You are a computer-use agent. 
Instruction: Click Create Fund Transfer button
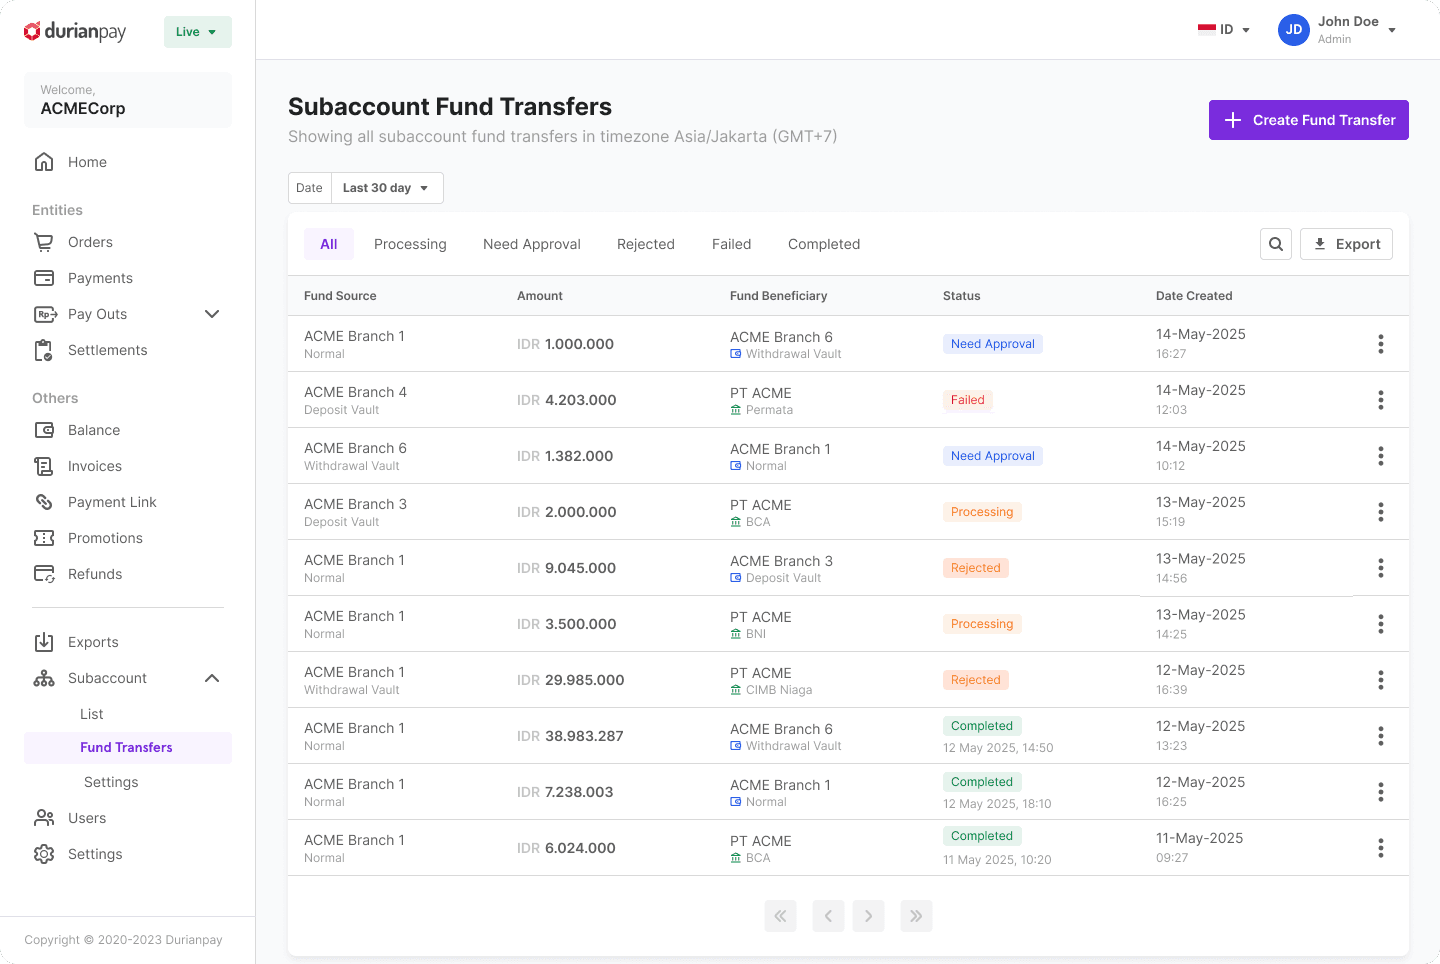(x=1309, y=120)
